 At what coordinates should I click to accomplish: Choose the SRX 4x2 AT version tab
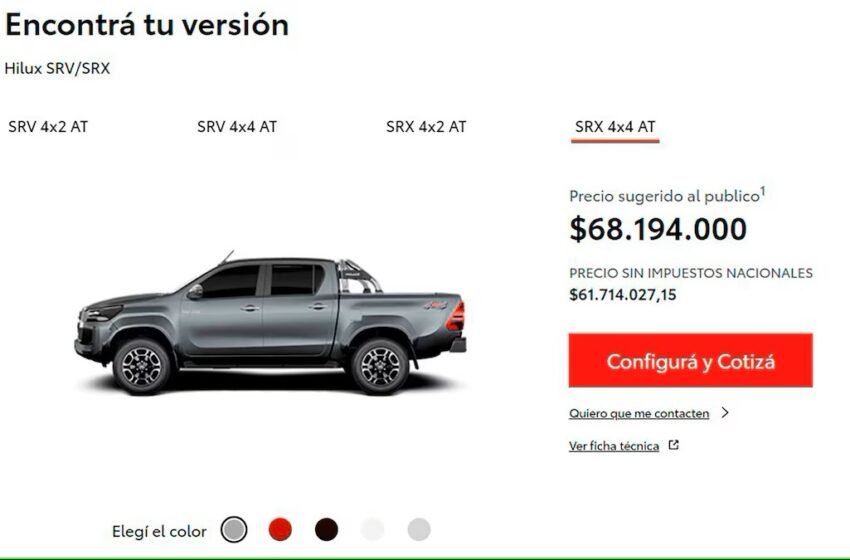[x=426, y=127]
